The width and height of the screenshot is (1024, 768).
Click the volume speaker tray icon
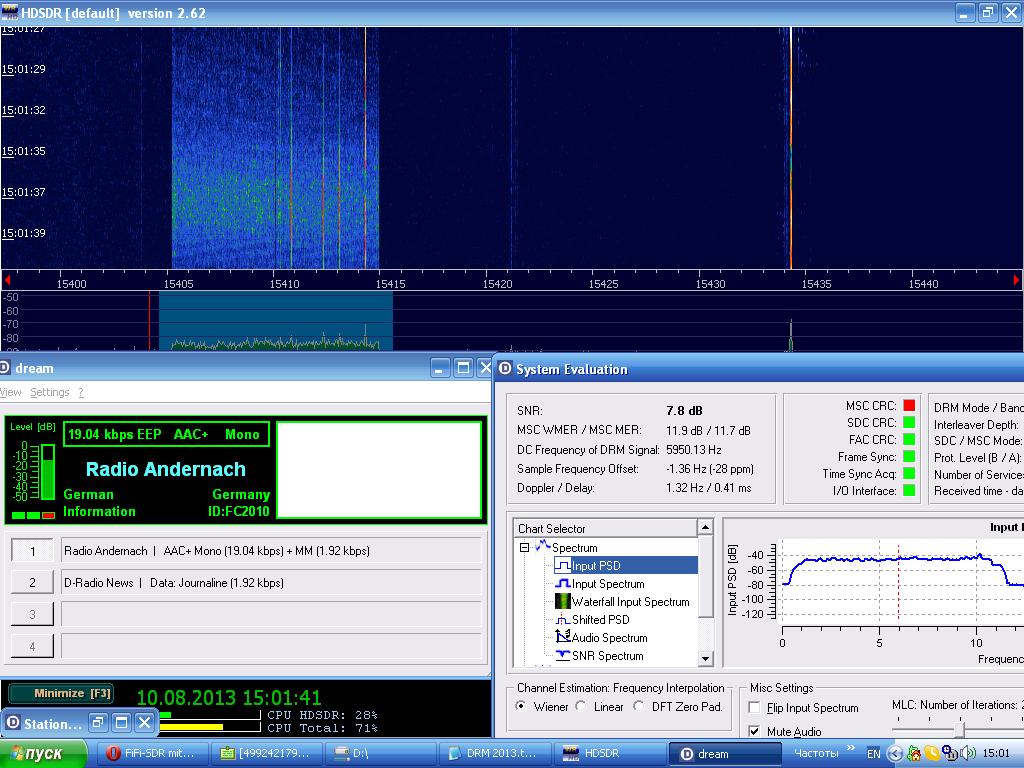point(968,754)
